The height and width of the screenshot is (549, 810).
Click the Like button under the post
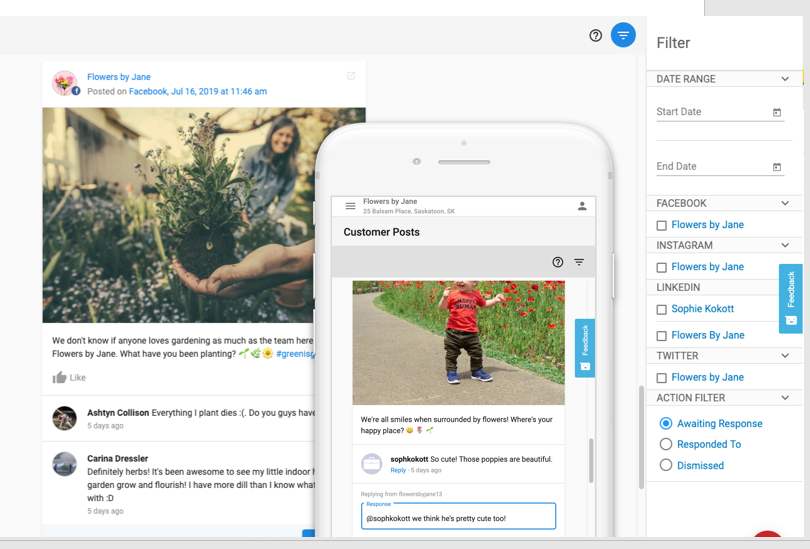69,378
